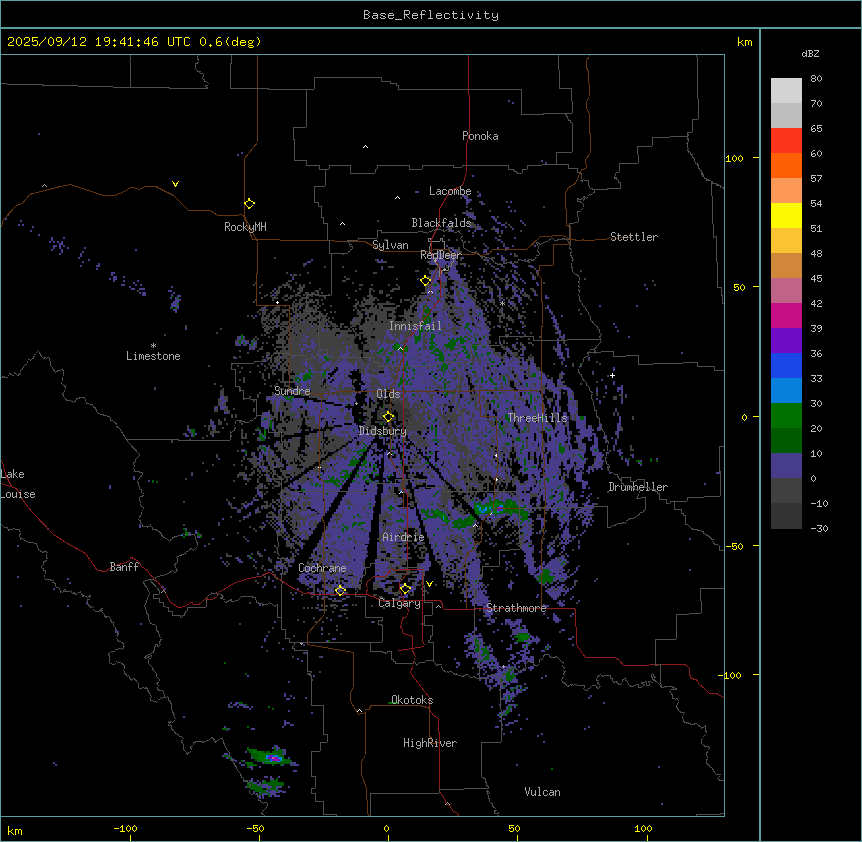Click the yellow radar marker near Didsbury
Screen dimensions: 862x842
388,417
